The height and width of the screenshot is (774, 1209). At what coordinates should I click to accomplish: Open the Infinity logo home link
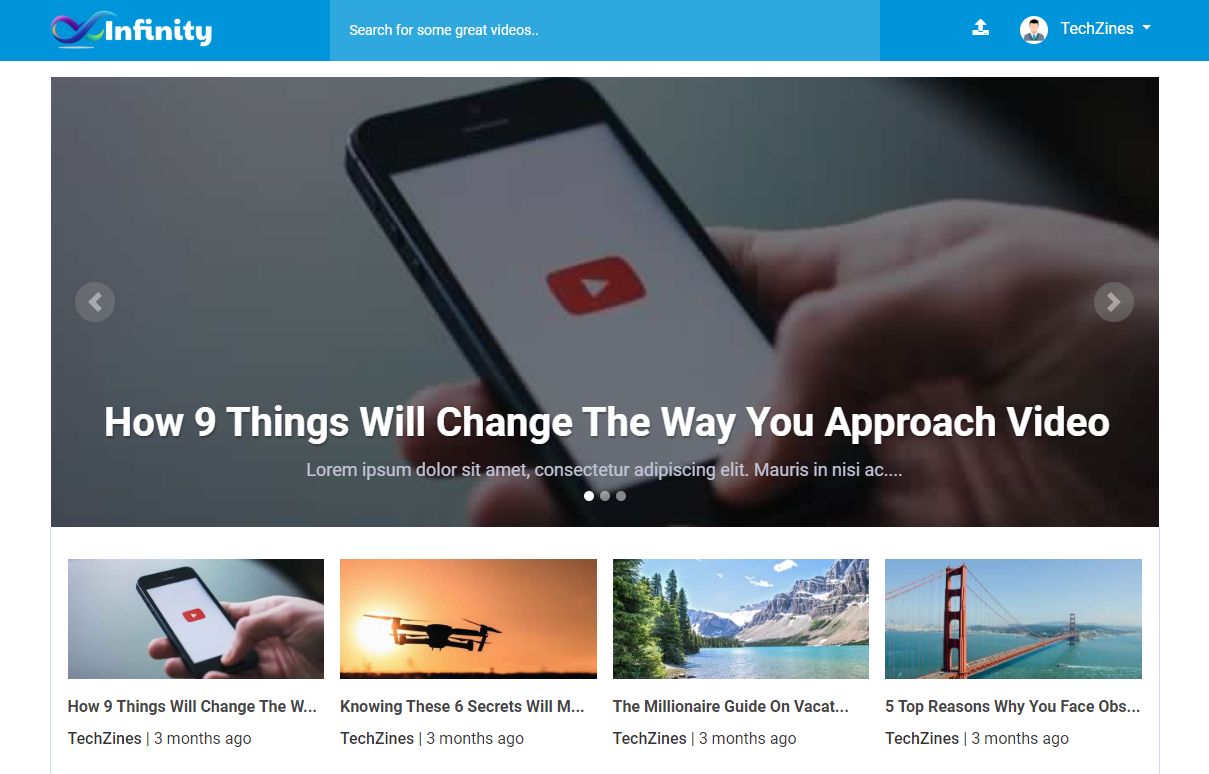click(x=131, y=30)
